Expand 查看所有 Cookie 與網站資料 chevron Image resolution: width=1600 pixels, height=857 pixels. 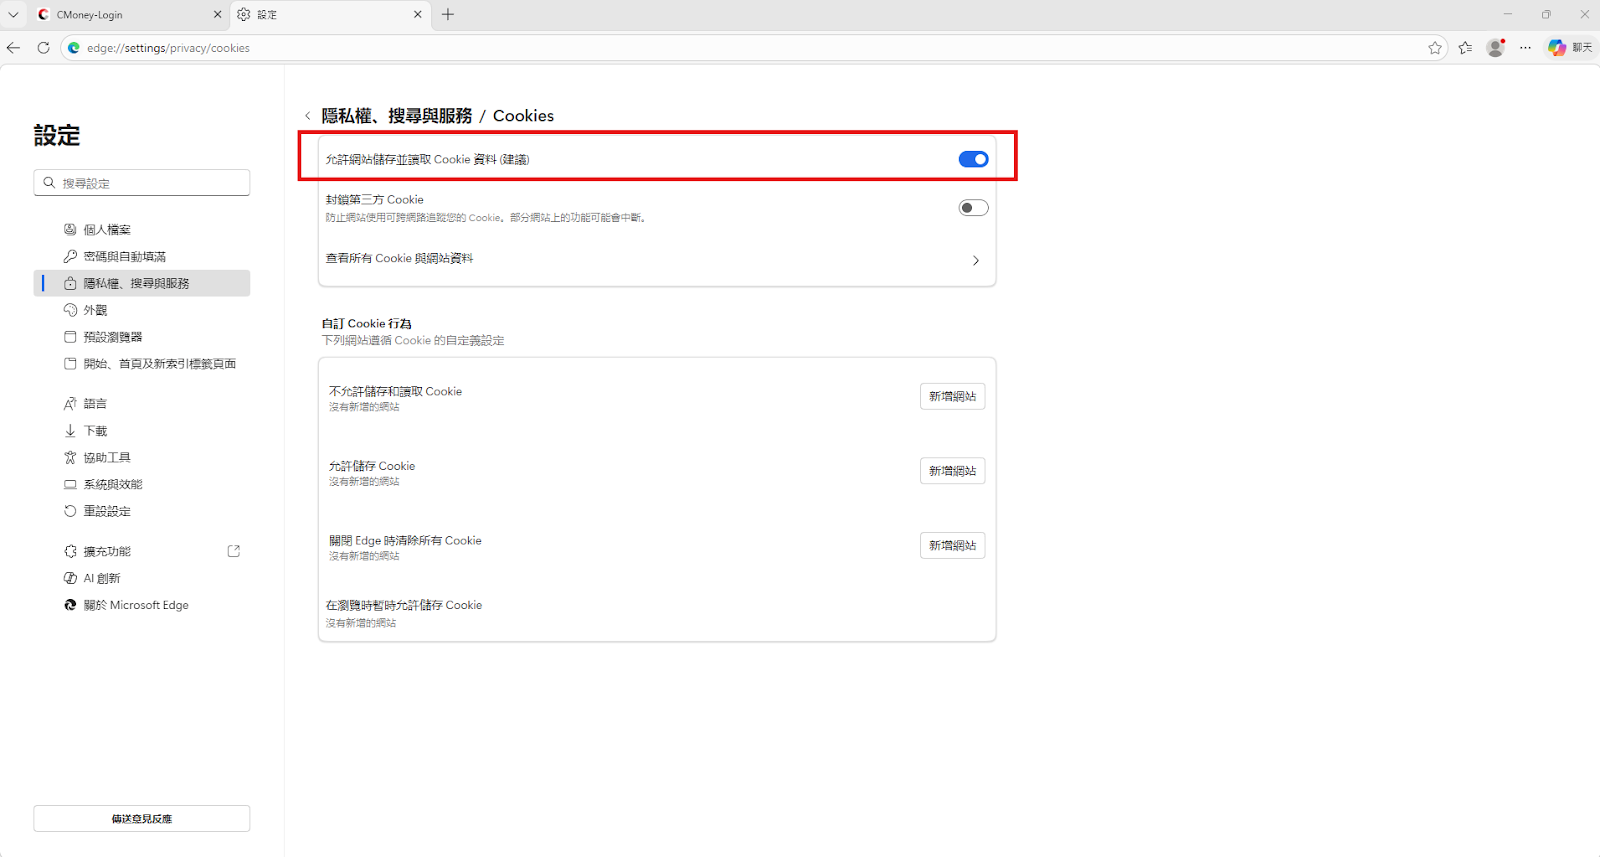976,260
